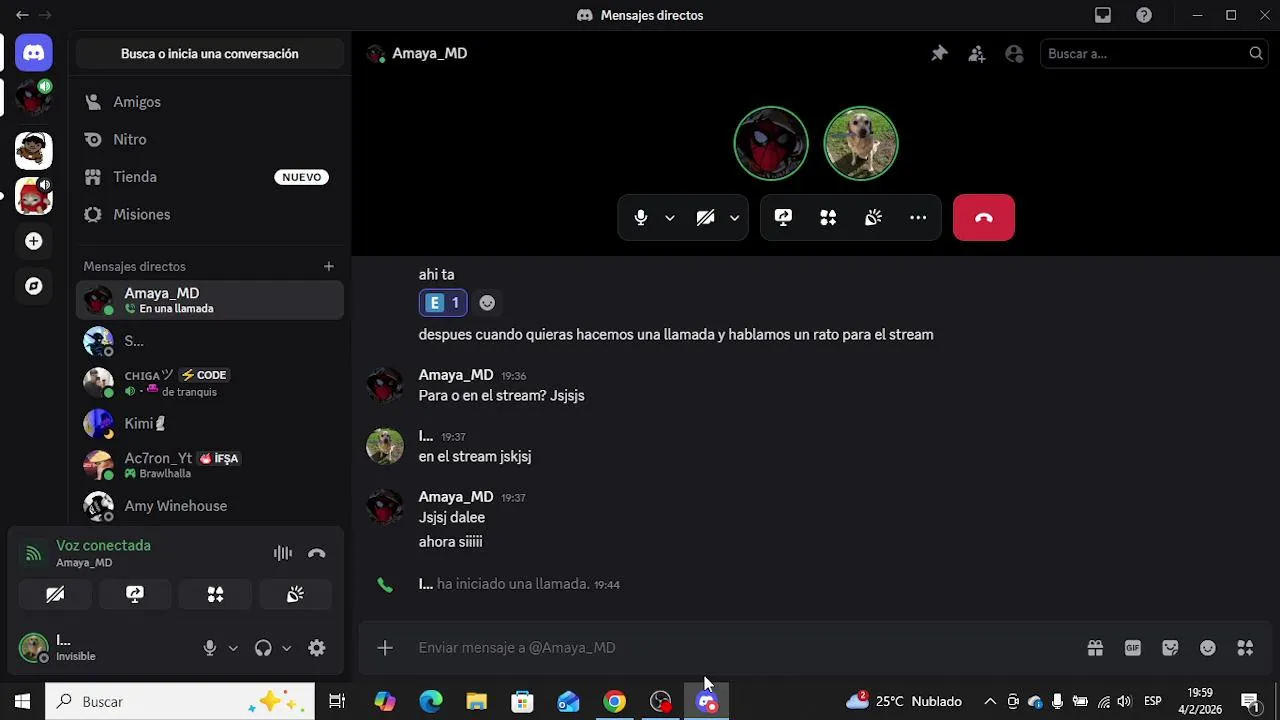Start an activity in call controls
Image resolution: width=1280 pixels, height=720 pixels.
(828, 218)
